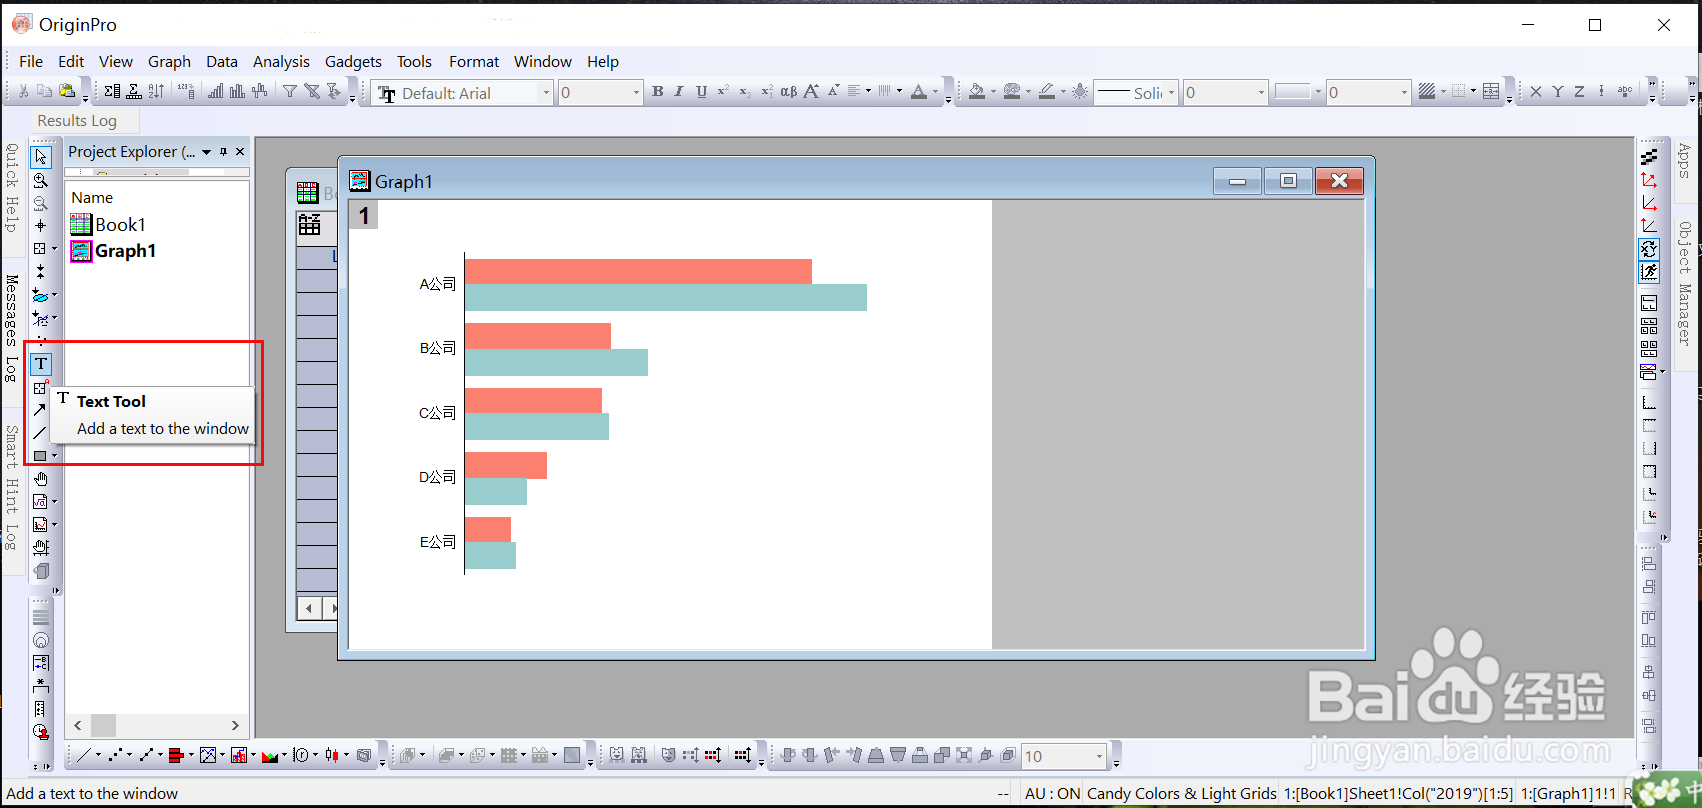Click the light bulb icon in format toolbar
The image size is (1702, 808).
(1080, 92)
